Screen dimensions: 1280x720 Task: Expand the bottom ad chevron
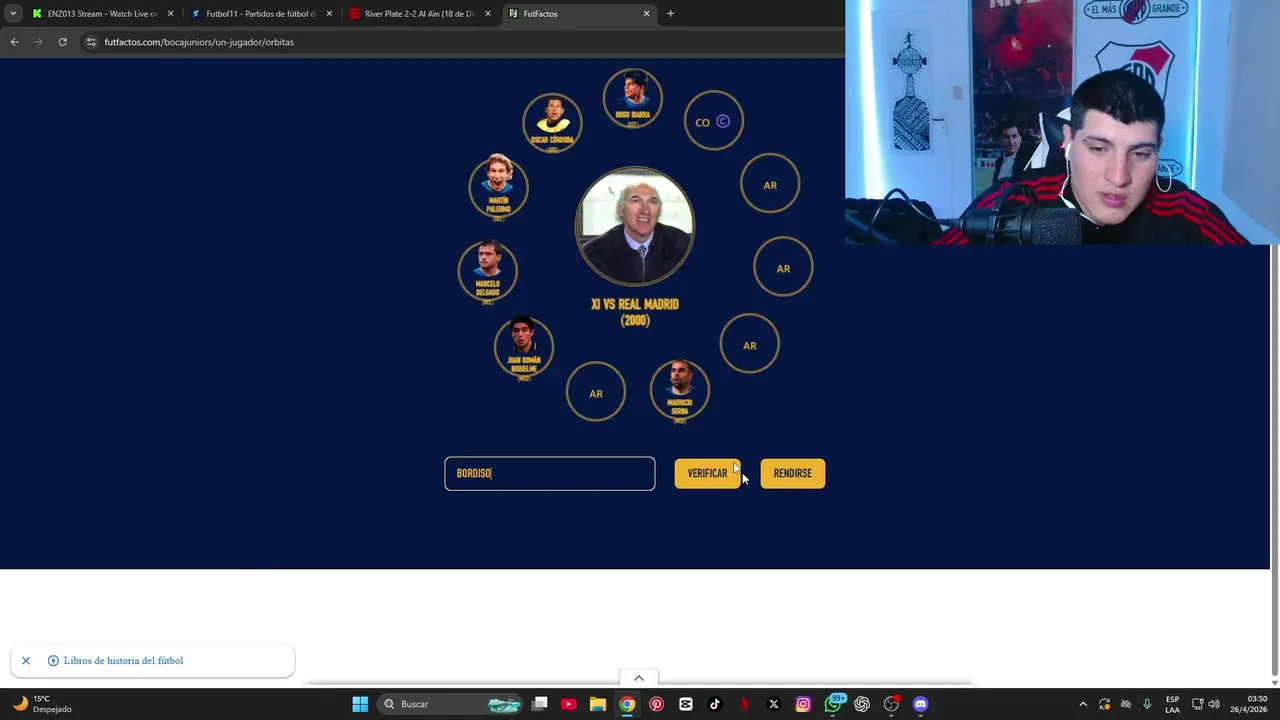point(638,678)
